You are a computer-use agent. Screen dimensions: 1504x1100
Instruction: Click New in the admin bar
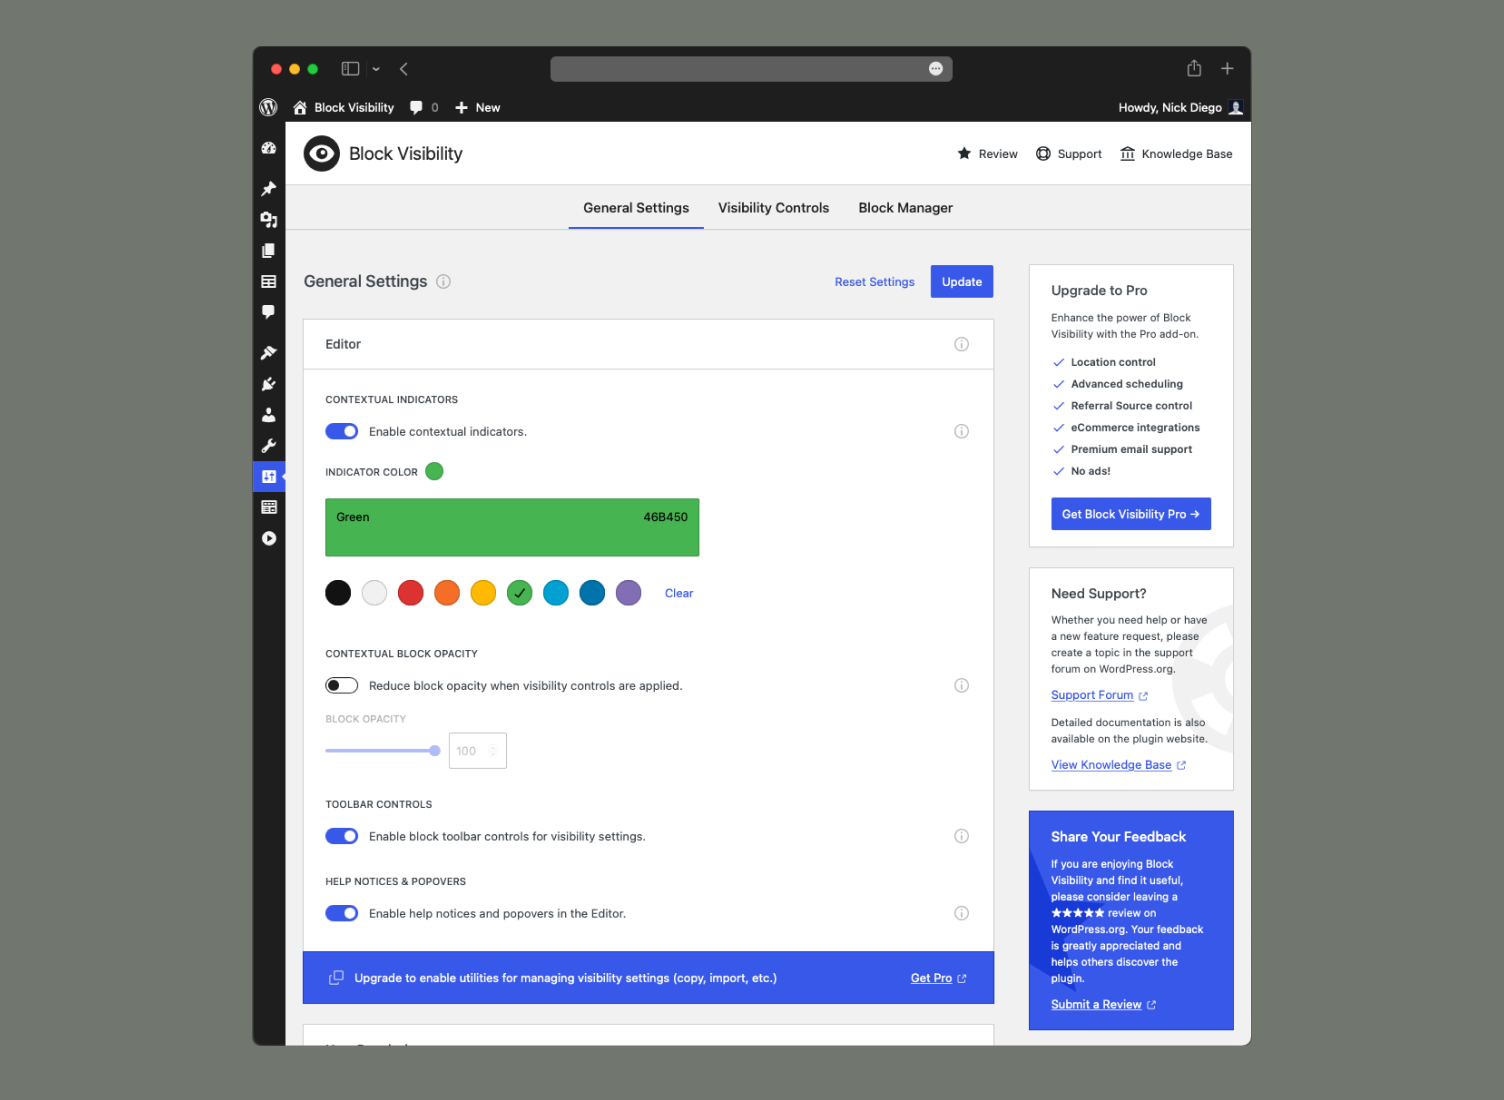click(477, 107)
